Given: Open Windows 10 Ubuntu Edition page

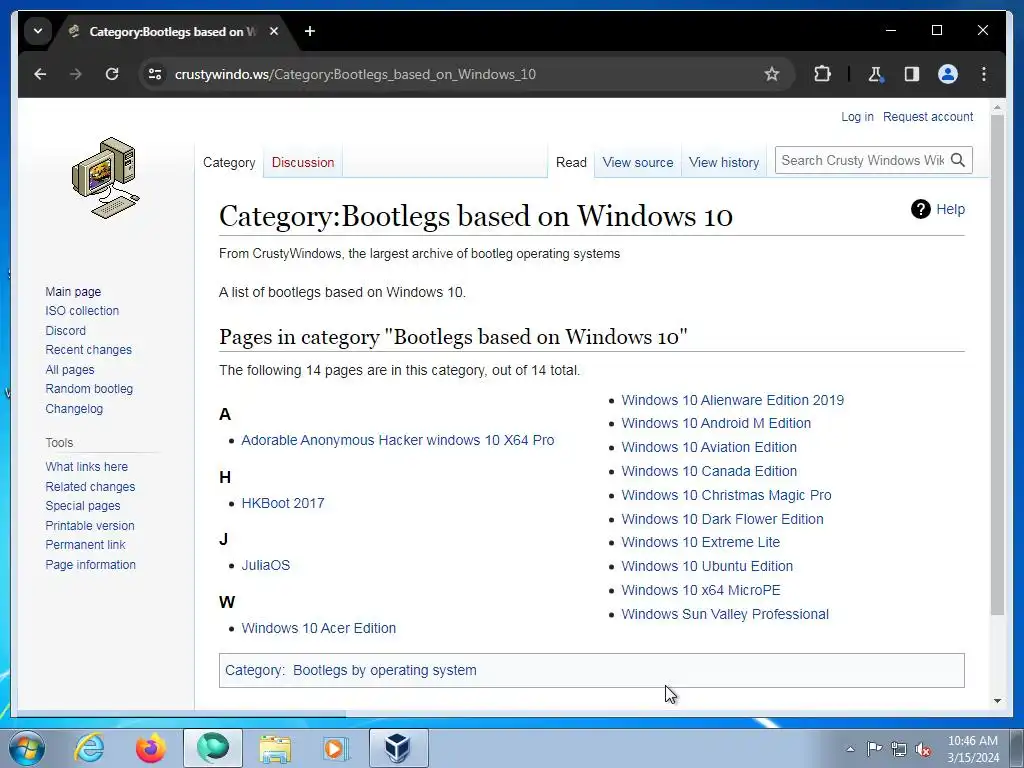Looking at the screenshot, I should 707,566.
